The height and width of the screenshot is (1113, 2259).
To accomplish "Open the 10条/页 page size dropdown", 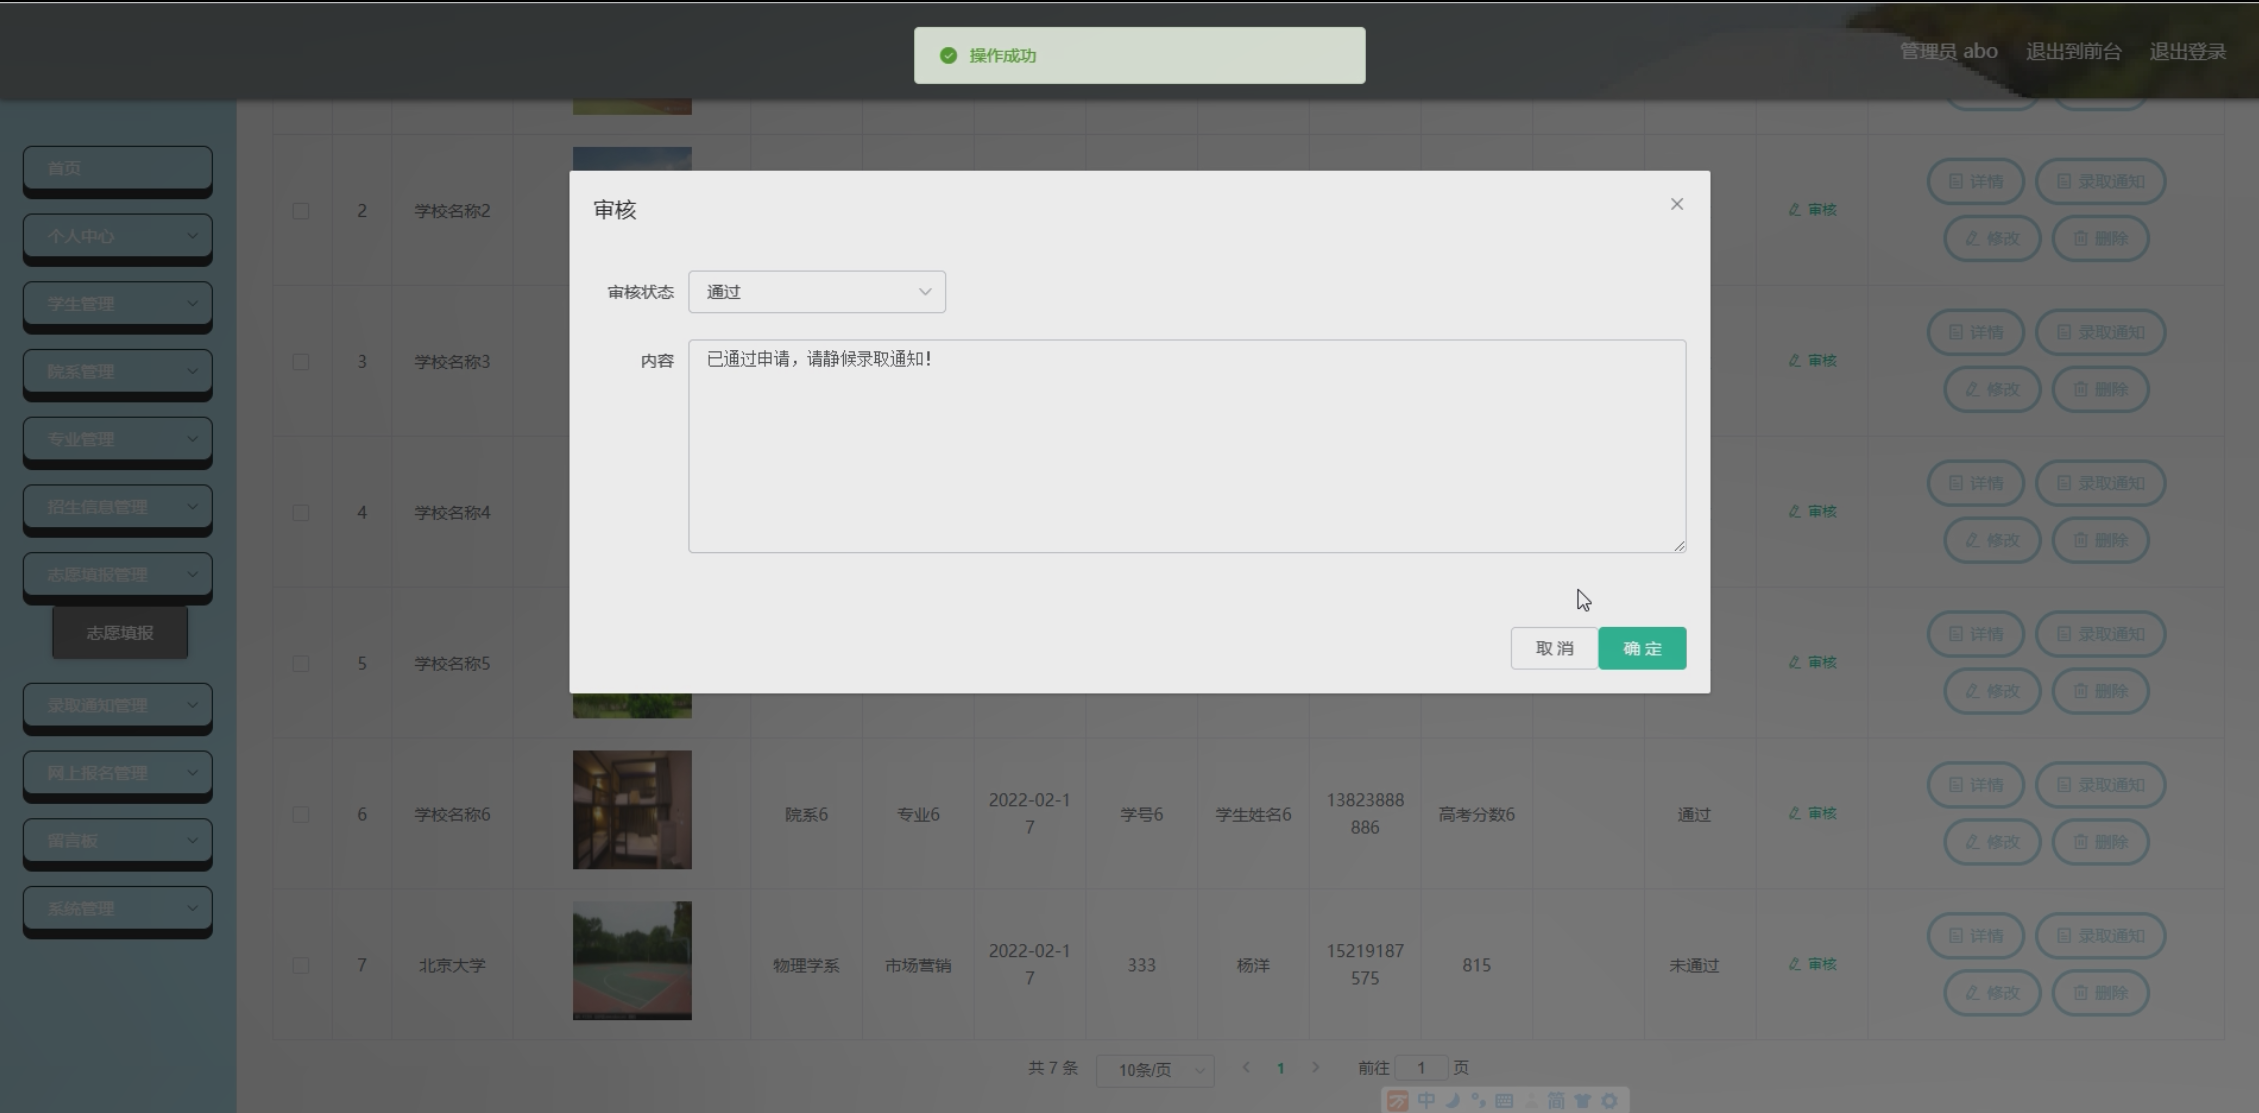I will coord(1154,1070).
